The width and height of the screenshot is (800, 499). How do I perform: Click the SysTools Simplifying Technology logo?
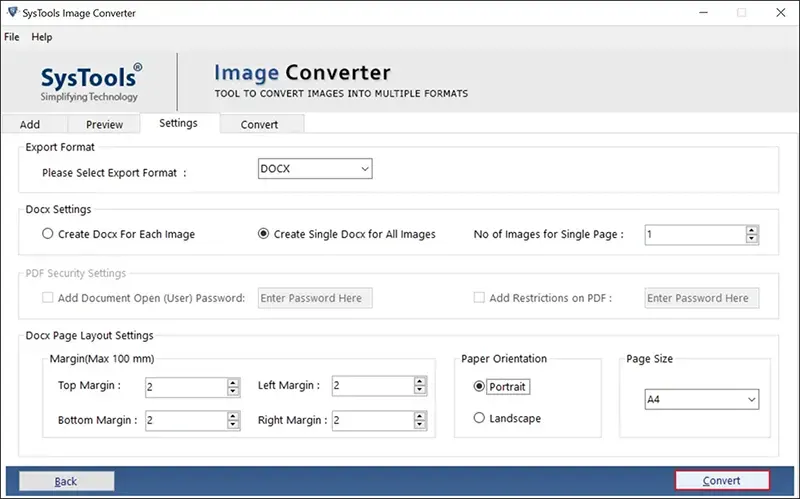click(x=91, y=82)
